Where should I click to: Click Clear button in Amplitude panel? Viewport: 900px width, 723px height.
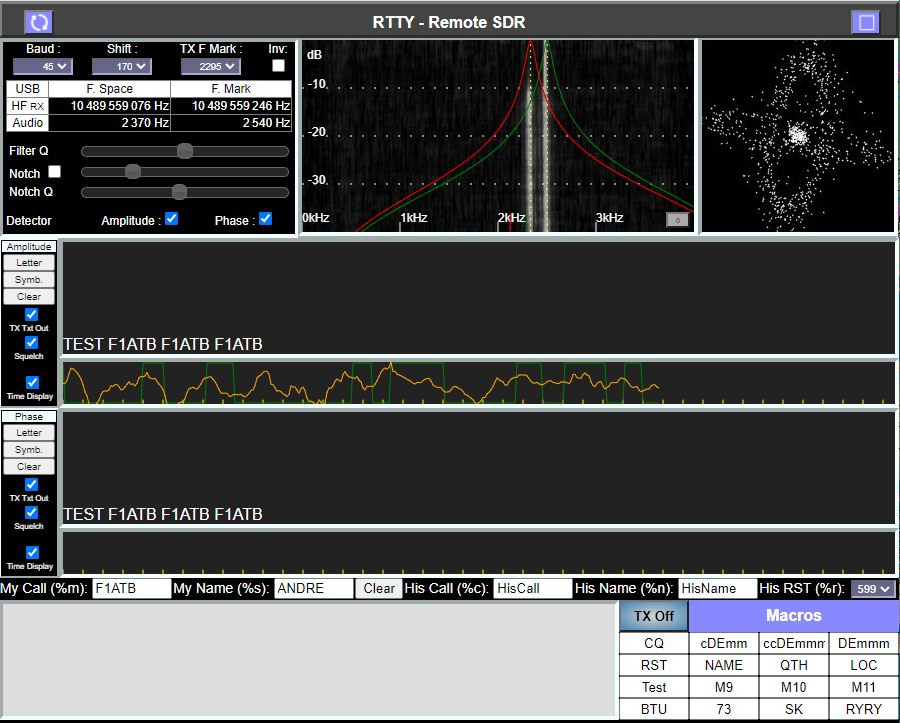pyautogui.click(x=29, y=297)
